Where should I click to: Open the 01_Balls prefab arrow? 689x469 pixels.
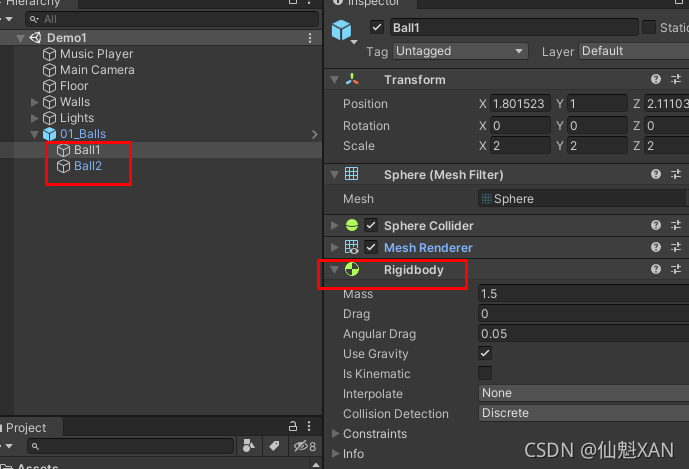point(314,134)
